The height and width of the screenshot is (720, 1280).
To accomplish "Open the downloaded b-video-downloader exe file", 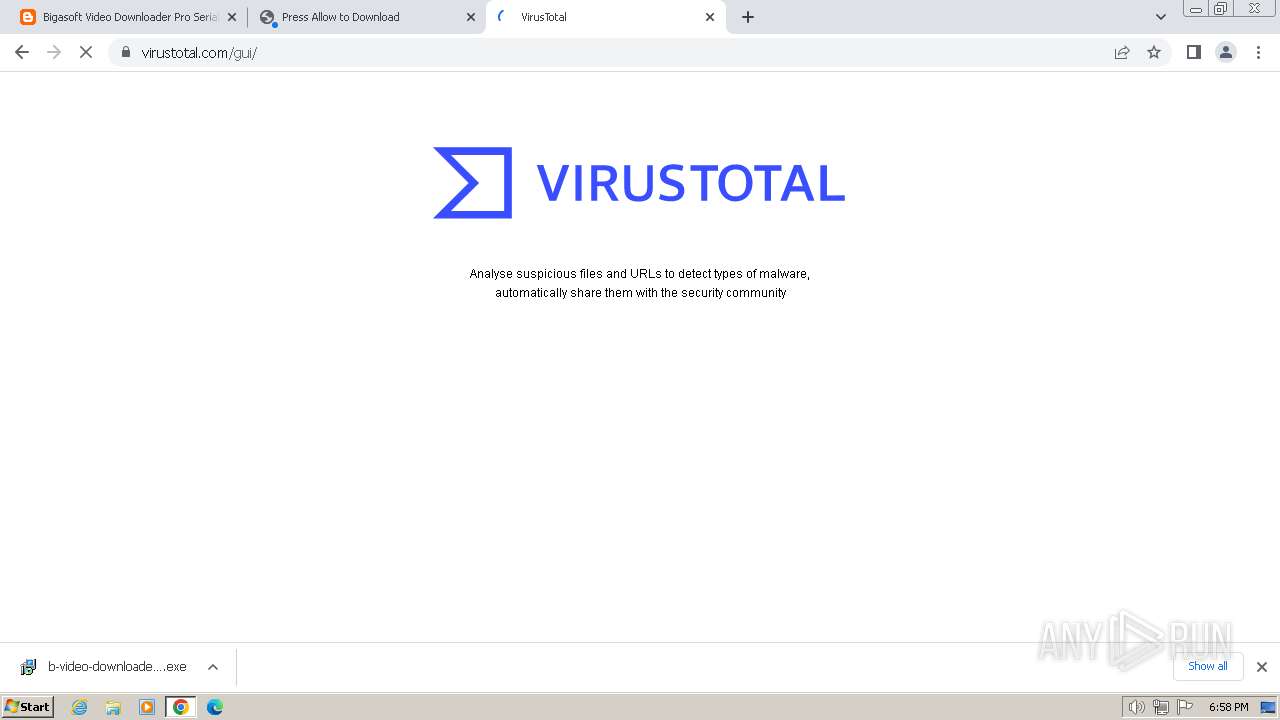I will (104, 667).
